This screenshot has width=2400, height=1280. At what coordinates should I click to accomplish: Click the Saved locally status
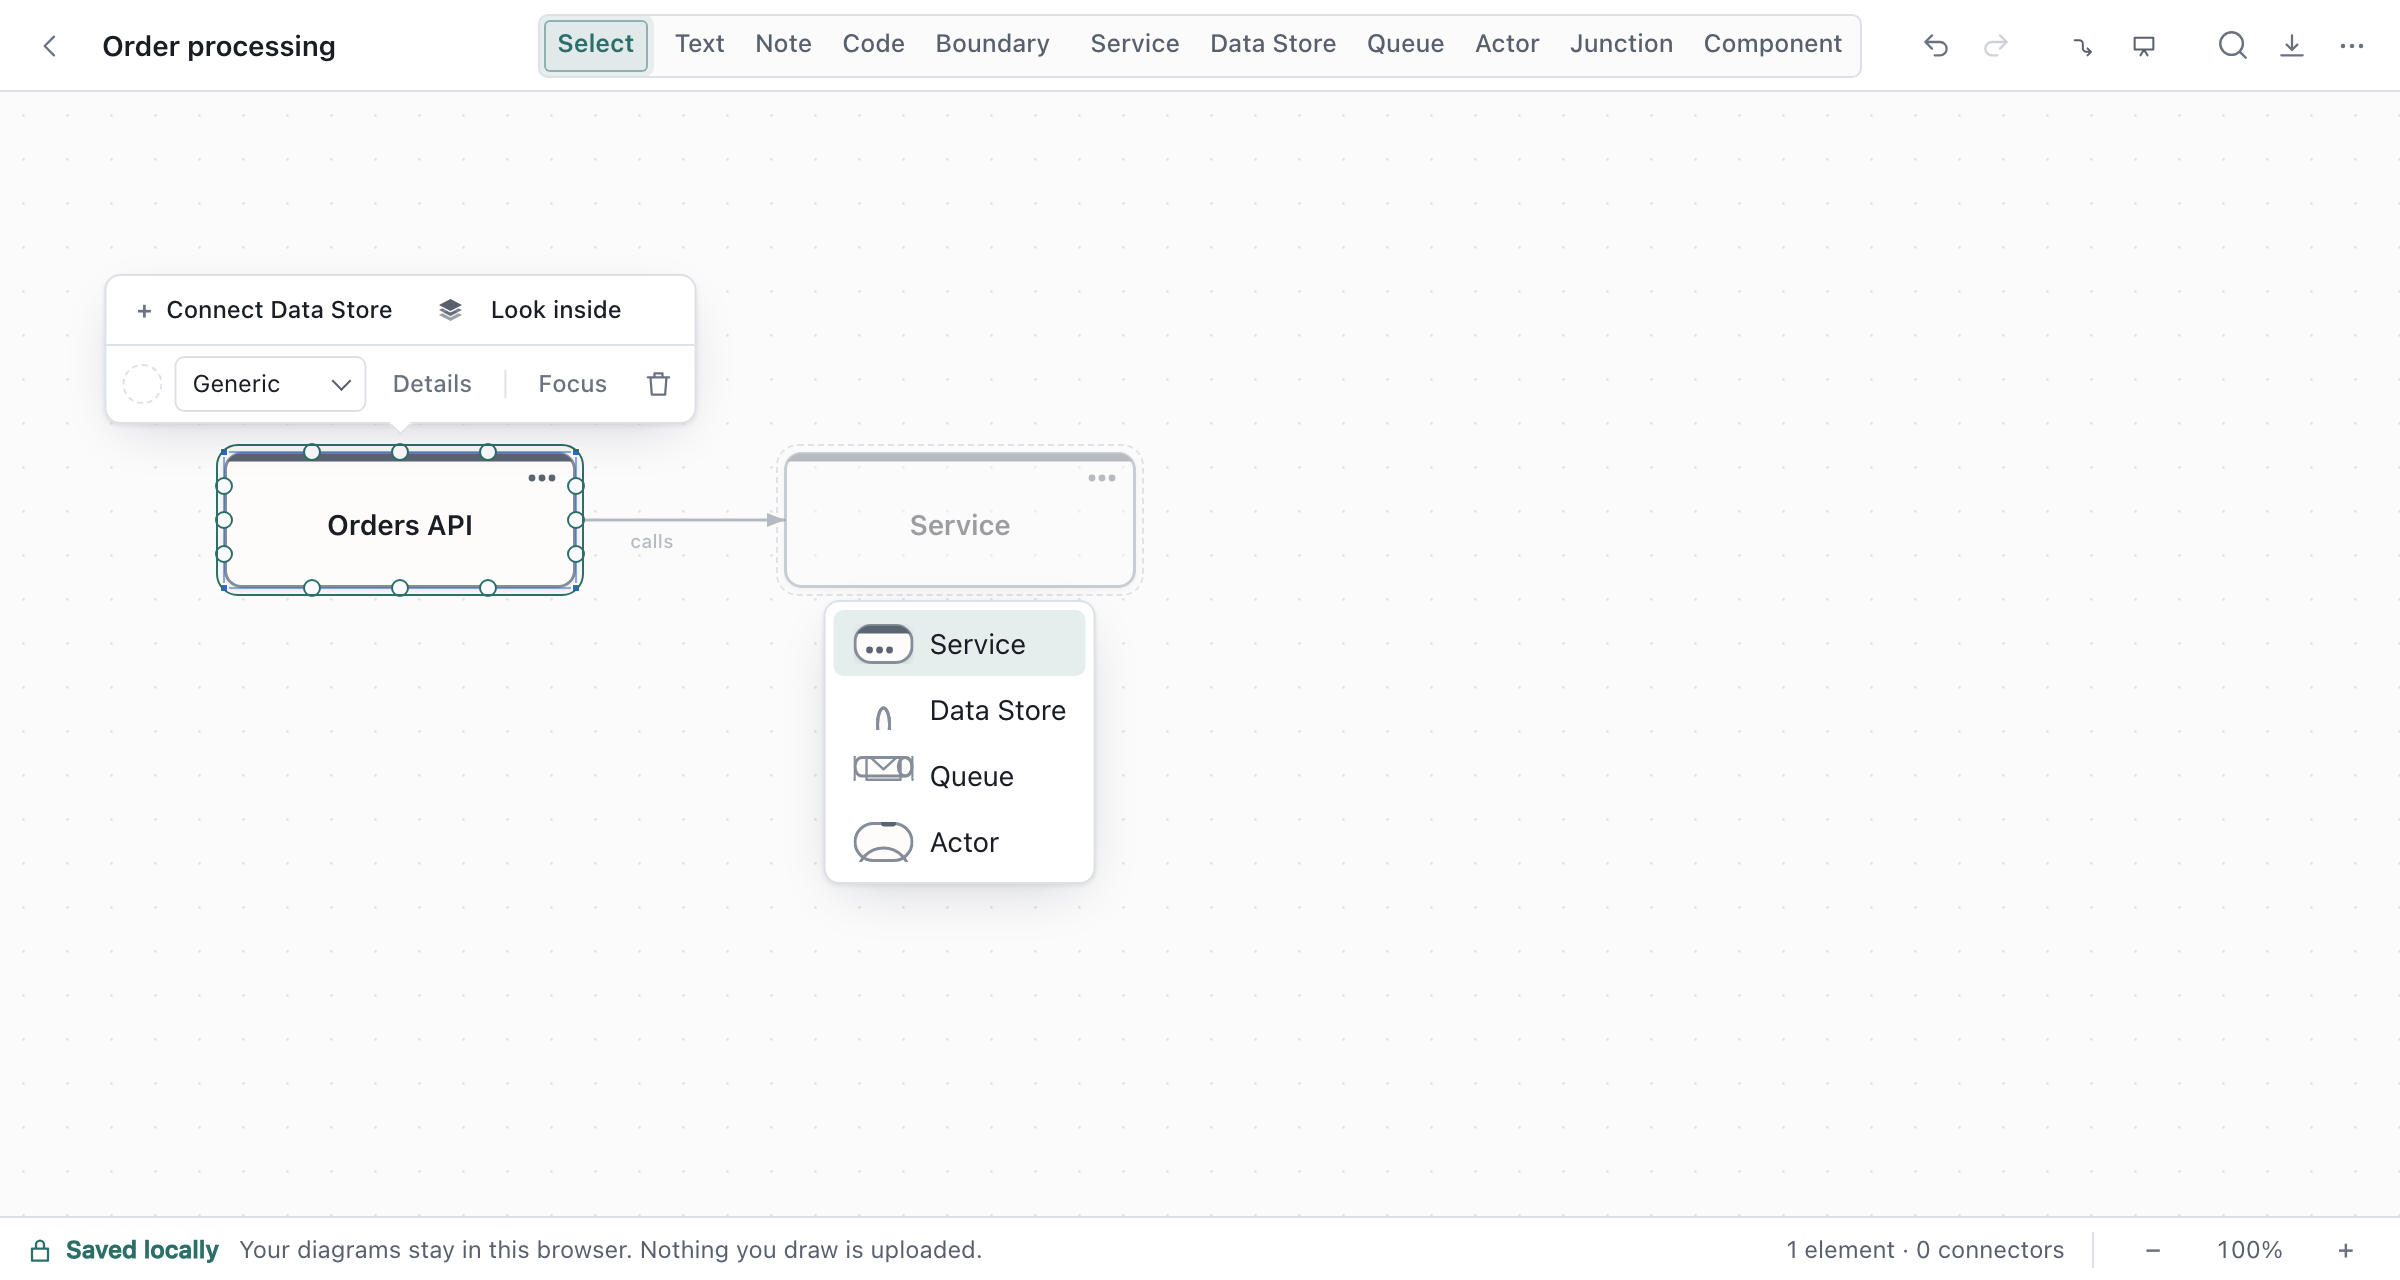coord(141,1250)
